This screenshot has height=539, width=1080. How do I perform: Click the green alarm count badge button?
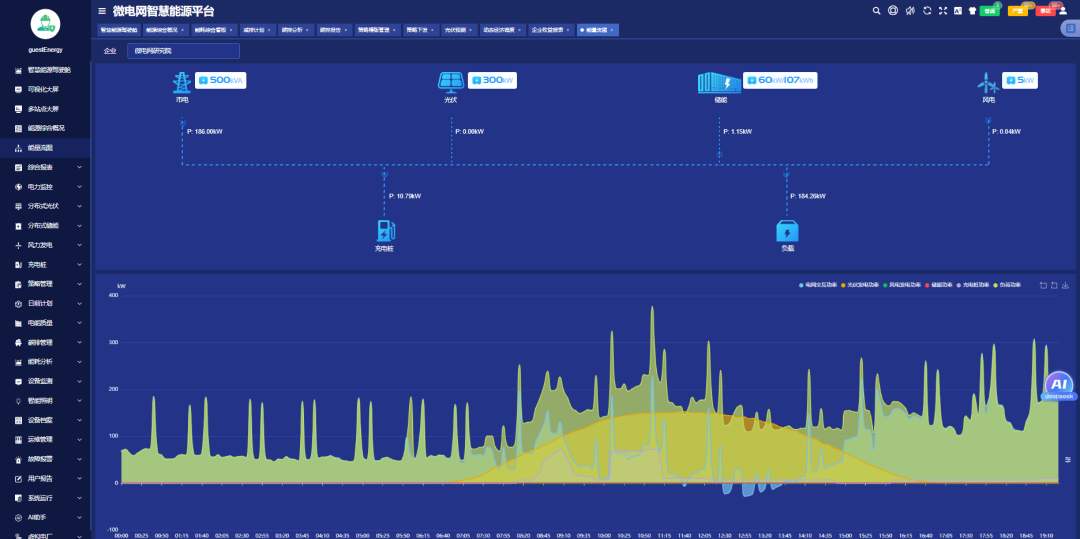989,11
